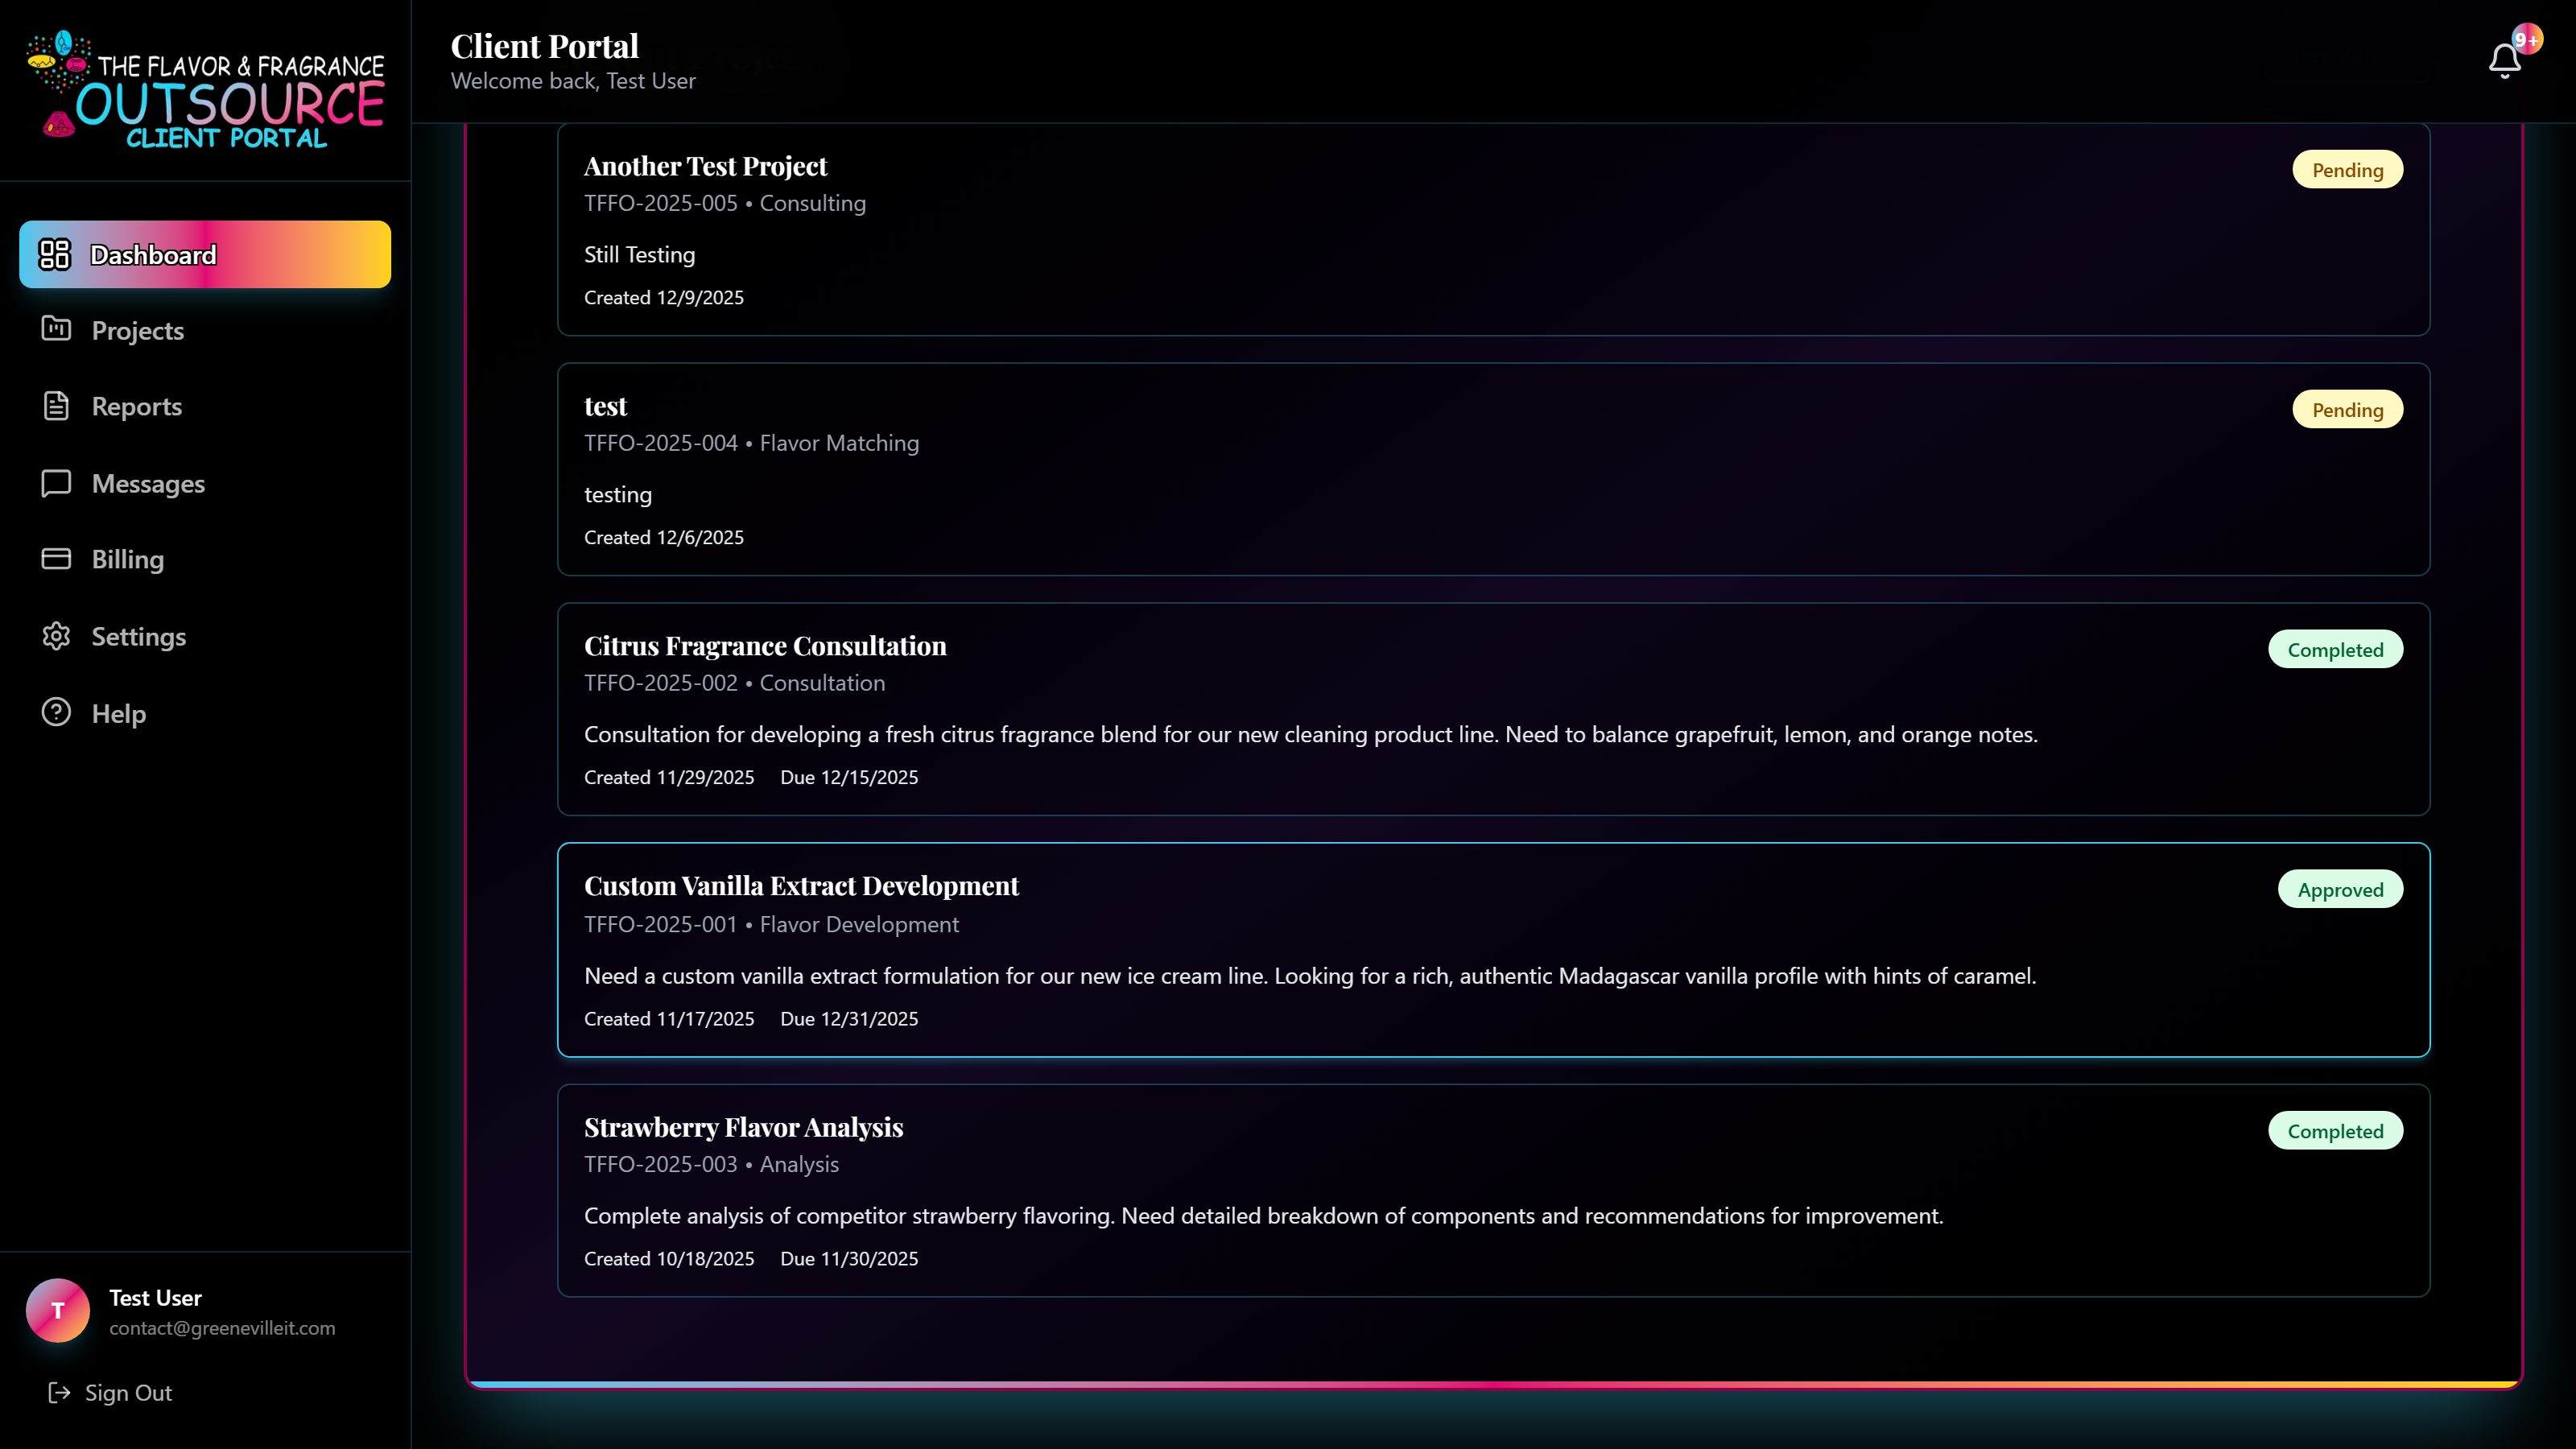
Task: Select the Dashboard grid icon
Action: (x=55, y=255)
